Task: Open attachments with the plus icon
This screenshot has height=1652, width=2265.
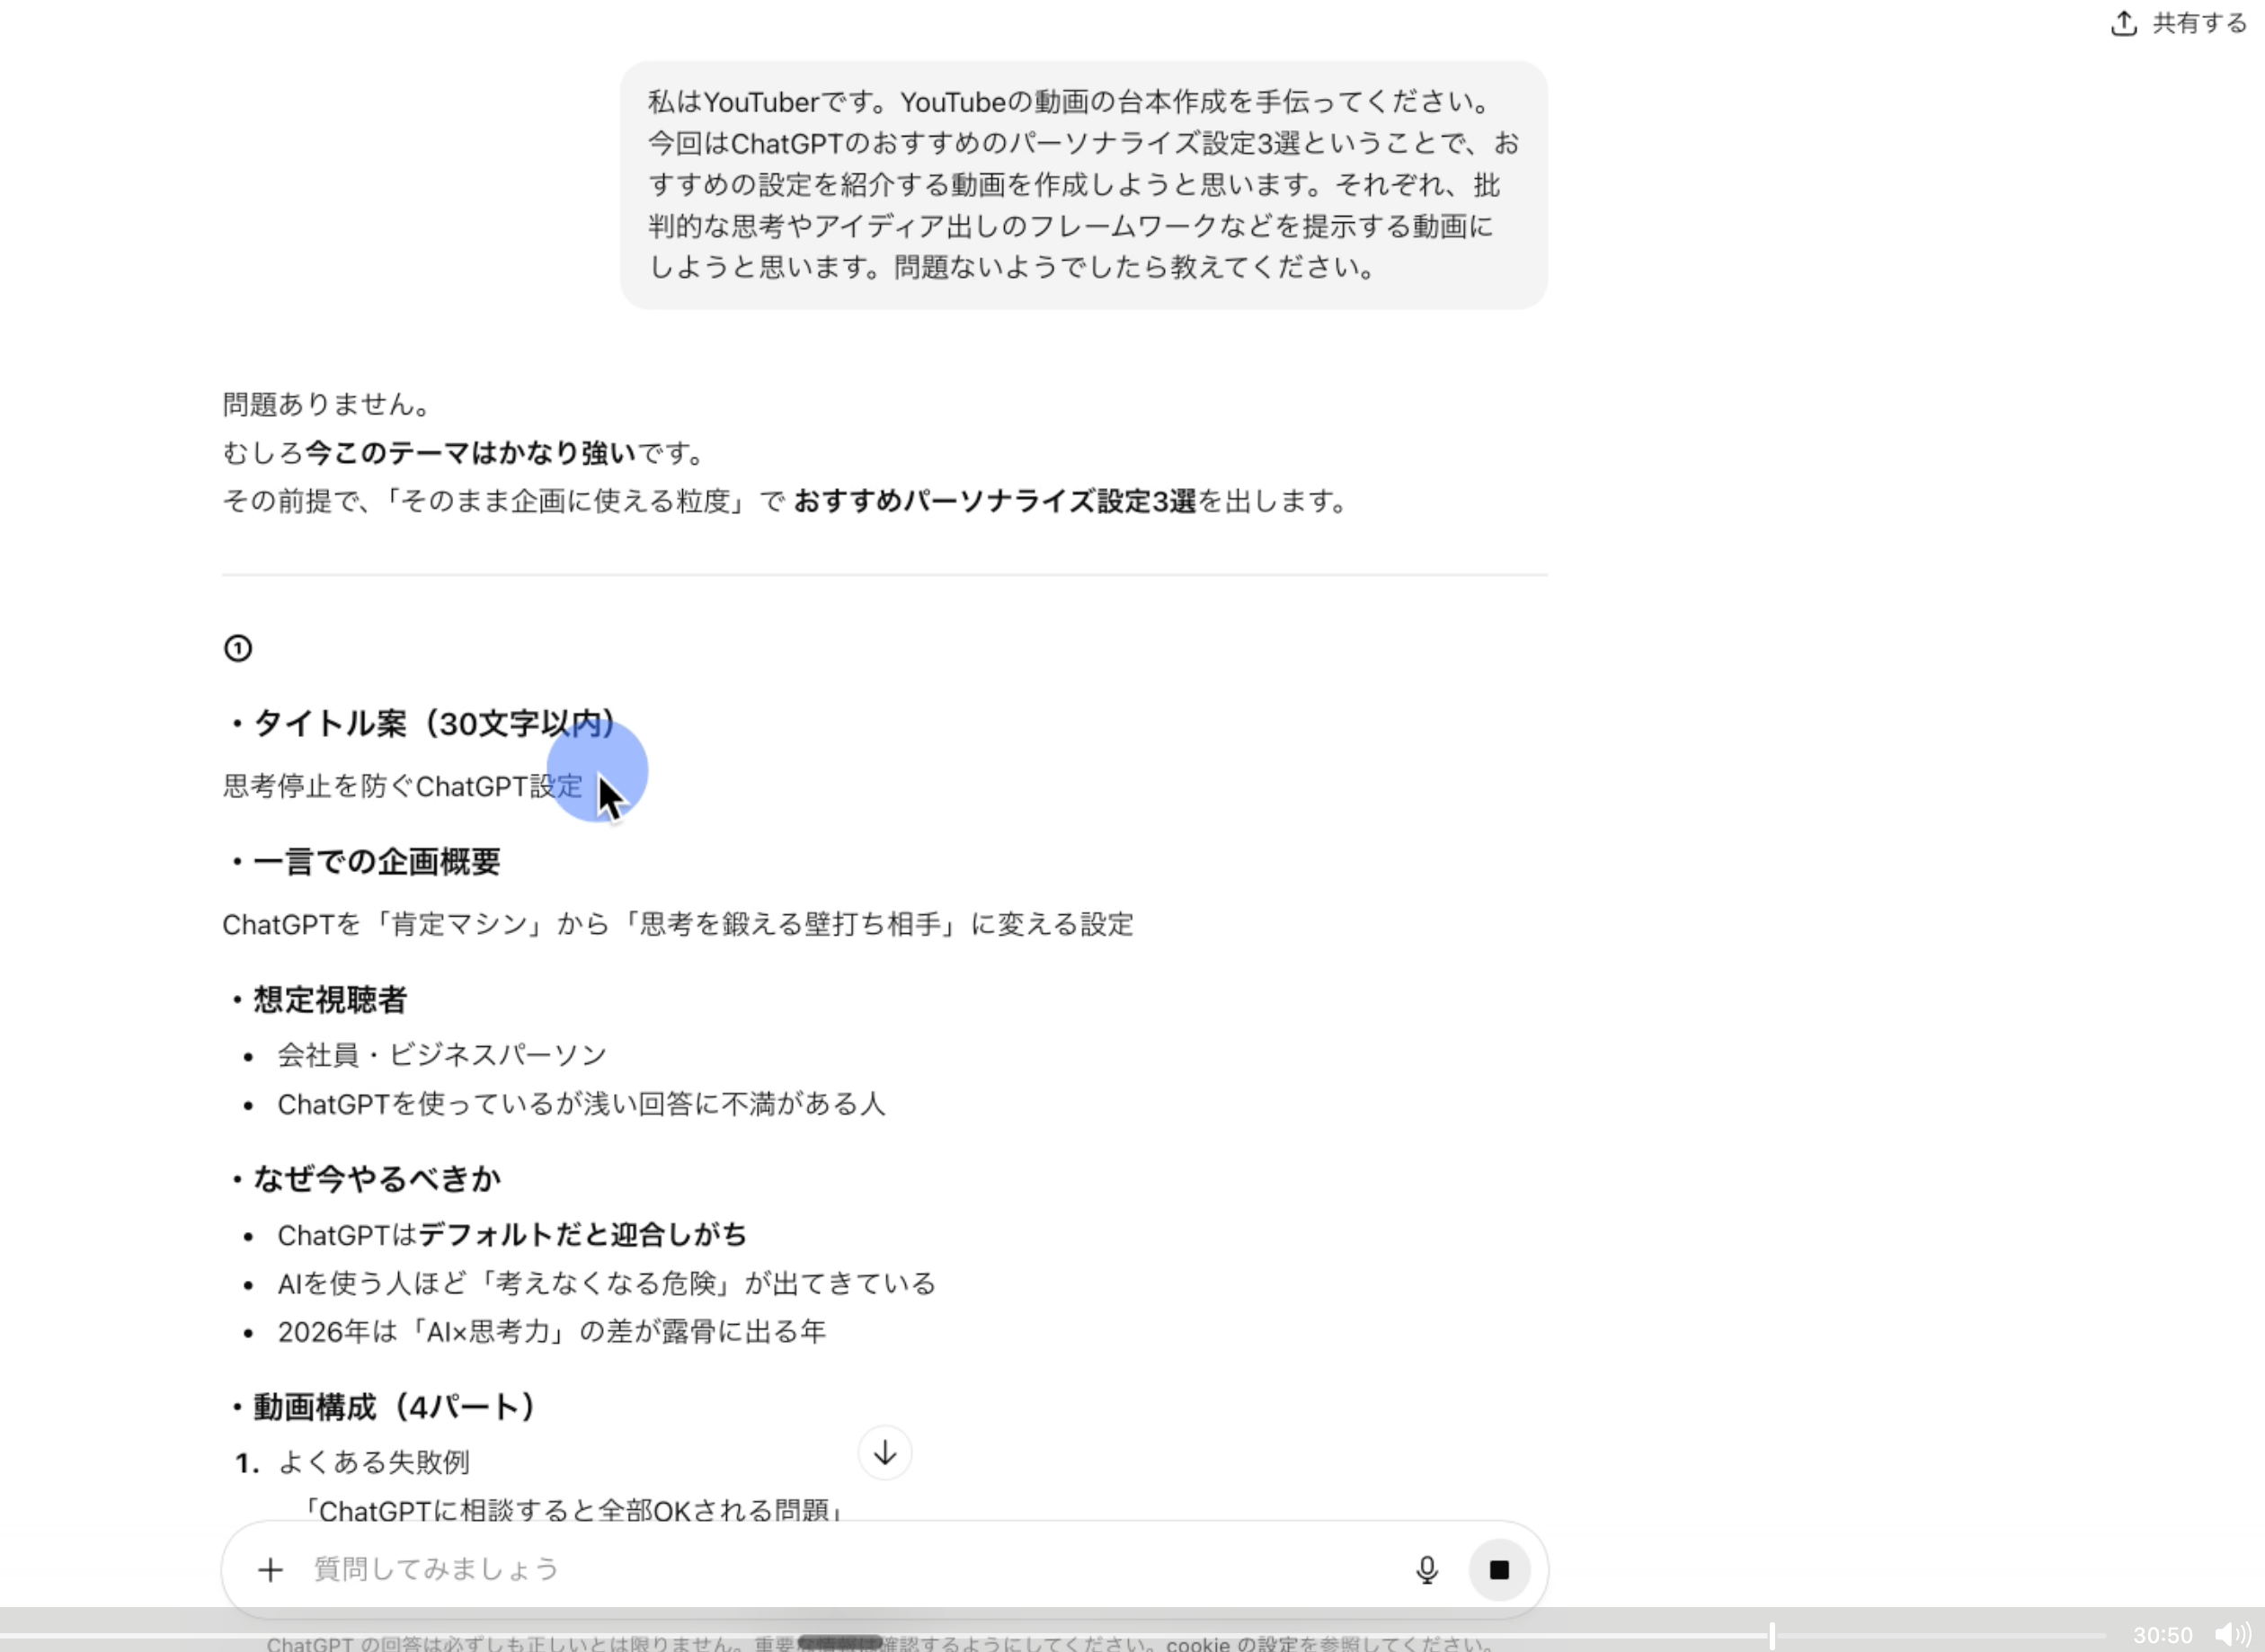Action: pyautogui.click(x=270, y=1568)
